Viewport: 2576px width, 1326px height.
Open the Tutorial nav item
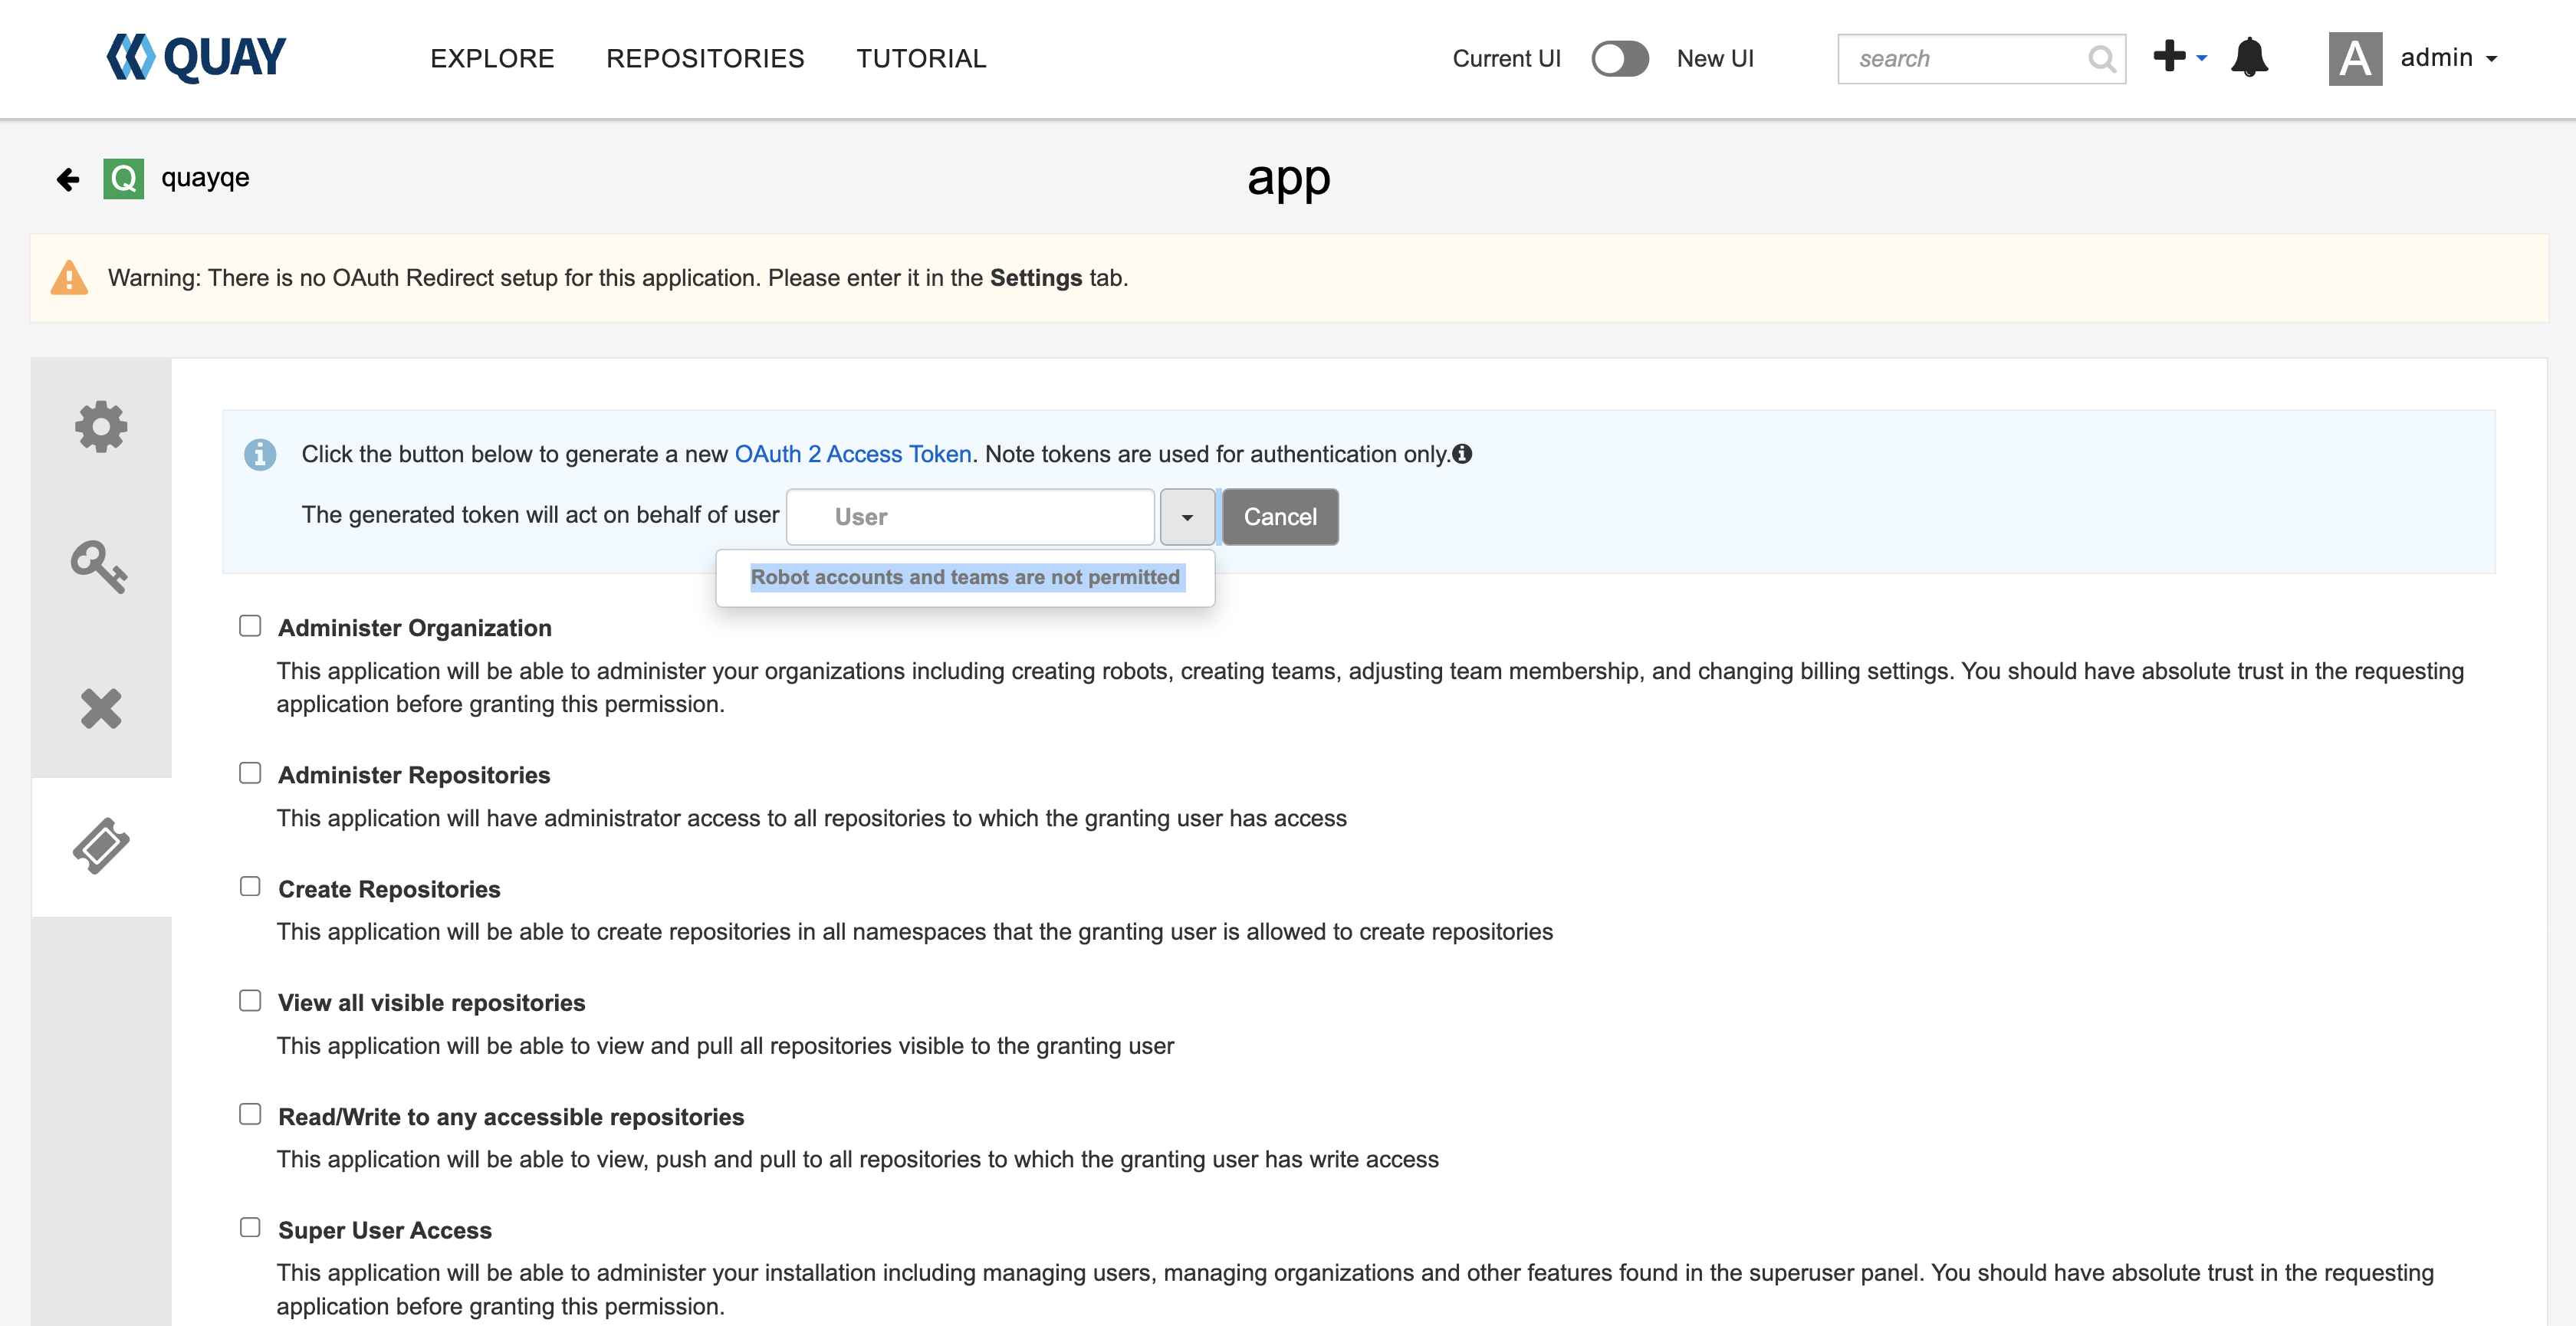click(921, 59)
